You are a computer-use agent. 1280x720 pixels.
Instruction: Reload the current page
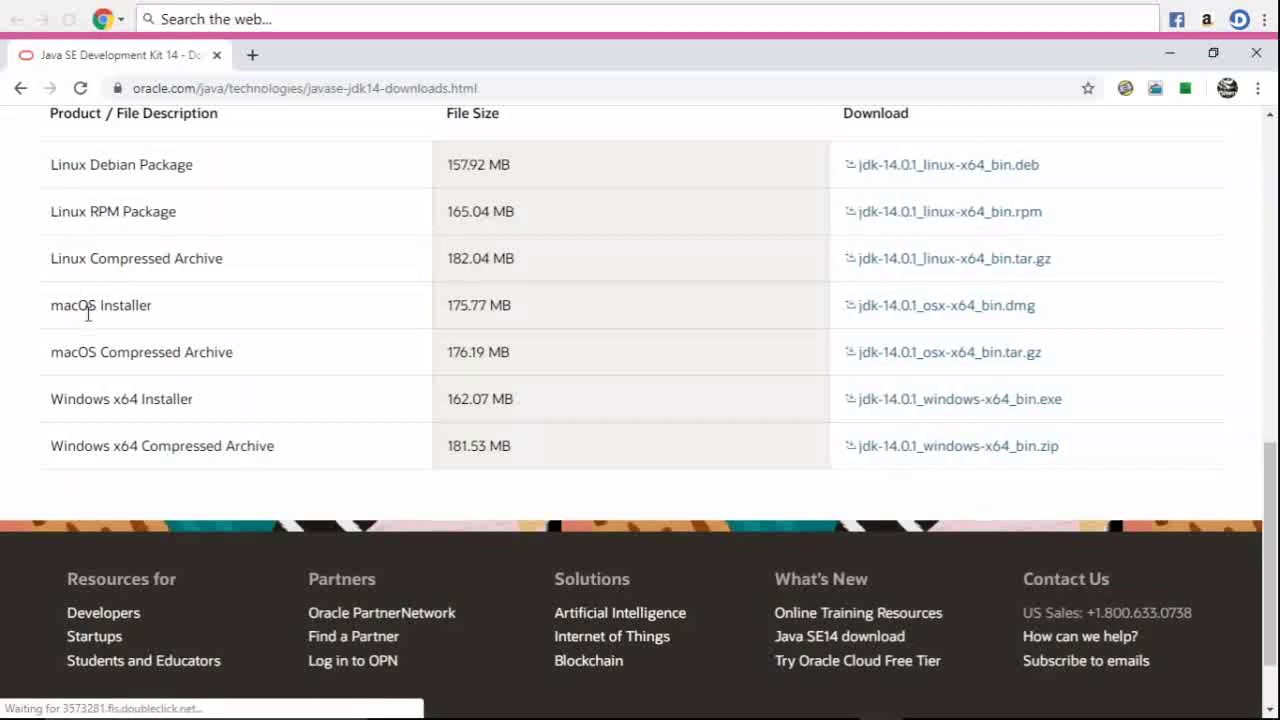pos(80,88)
